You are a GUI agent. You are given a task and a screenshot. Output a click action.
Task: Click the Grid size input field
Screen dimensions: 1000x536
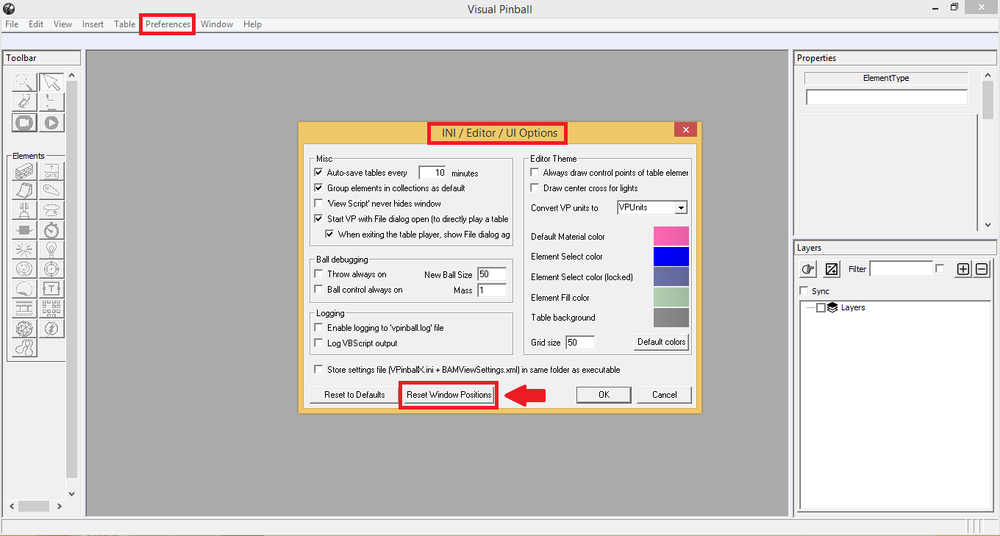[x=580, y=343]
